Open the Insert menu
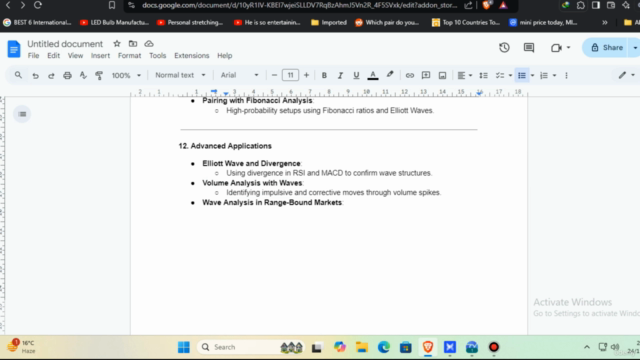This screenshot has height=360, width=640. pos(100,56)
